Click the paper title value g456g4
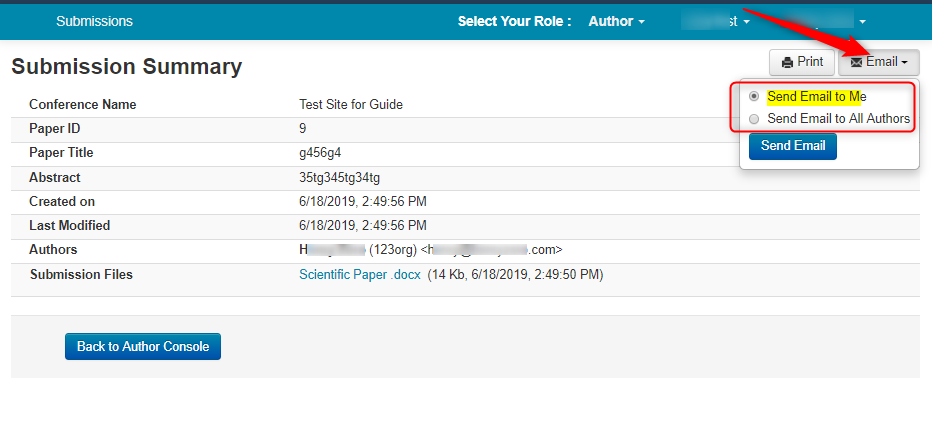This screenshot has width=932, height=448. tap(320, 153)
